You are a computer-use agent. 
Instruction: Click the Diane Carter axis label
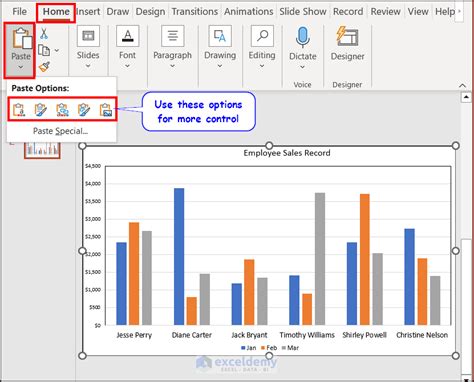pyautogui.click(x=192, y=335)
